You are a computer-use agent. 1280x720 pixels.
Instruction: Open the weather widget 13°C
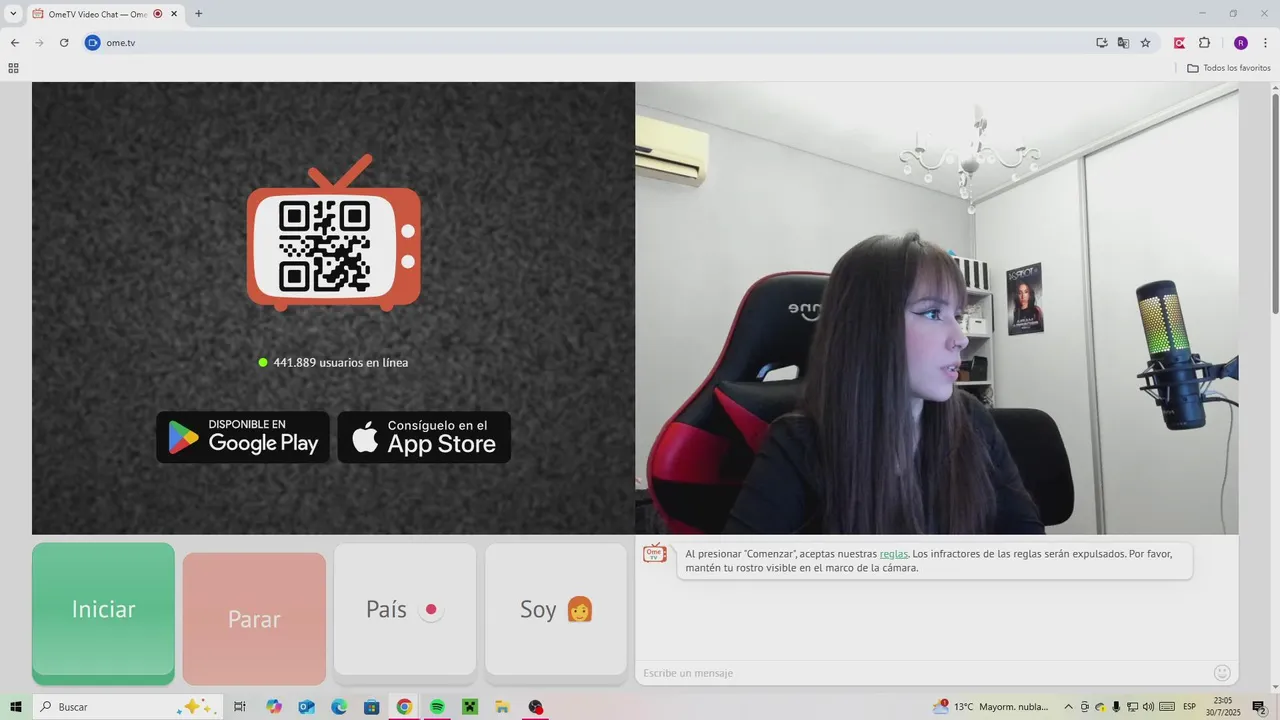click(991, 707)
